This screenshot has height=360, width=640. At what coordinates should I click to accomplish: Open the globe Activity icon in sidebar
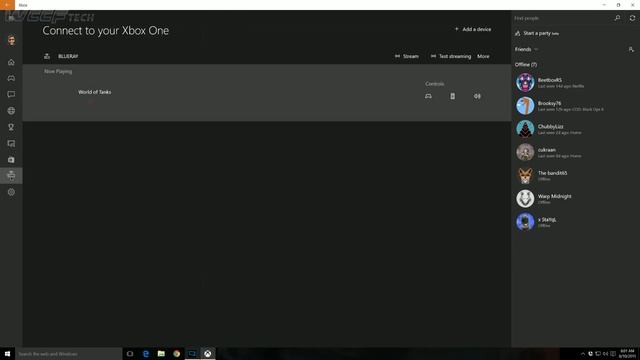point(11,111)
